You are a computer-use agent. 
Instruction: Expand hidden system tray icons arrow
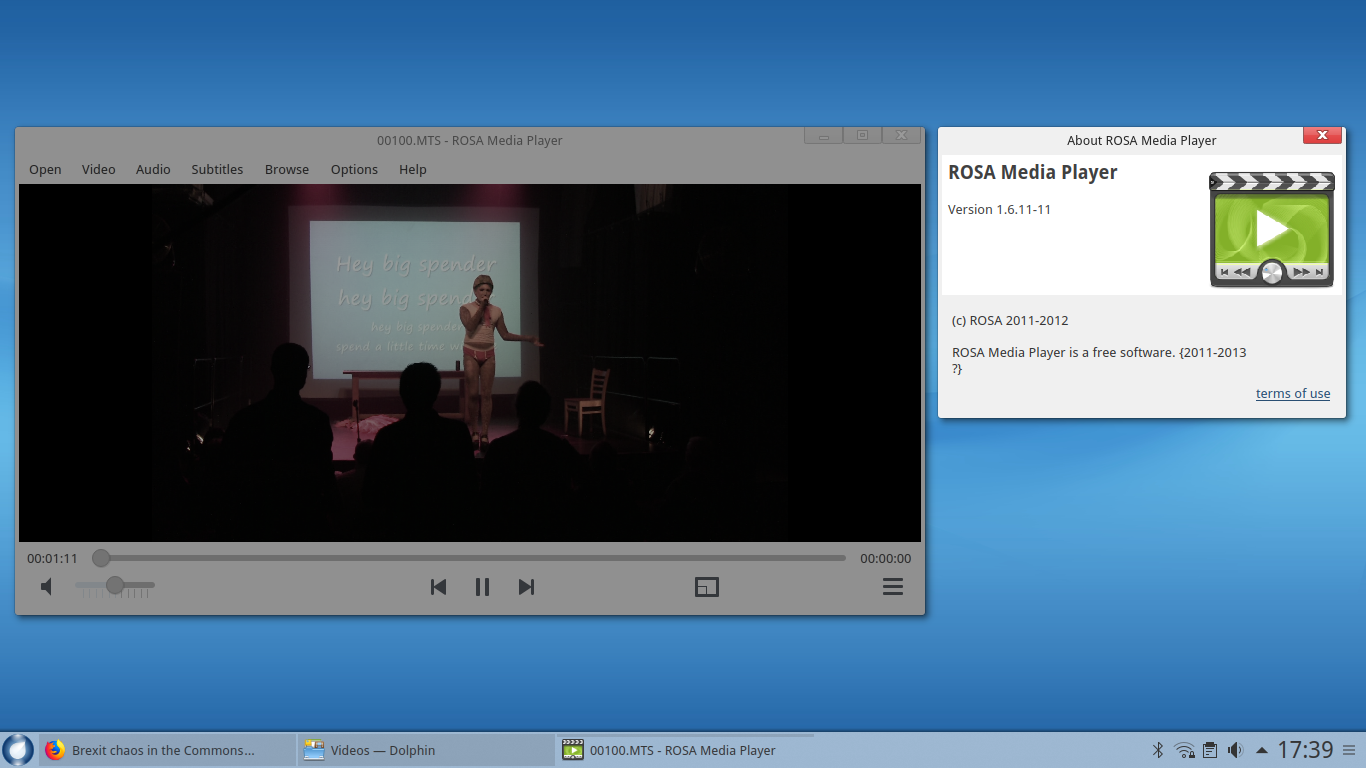[x=1262, y=750]
